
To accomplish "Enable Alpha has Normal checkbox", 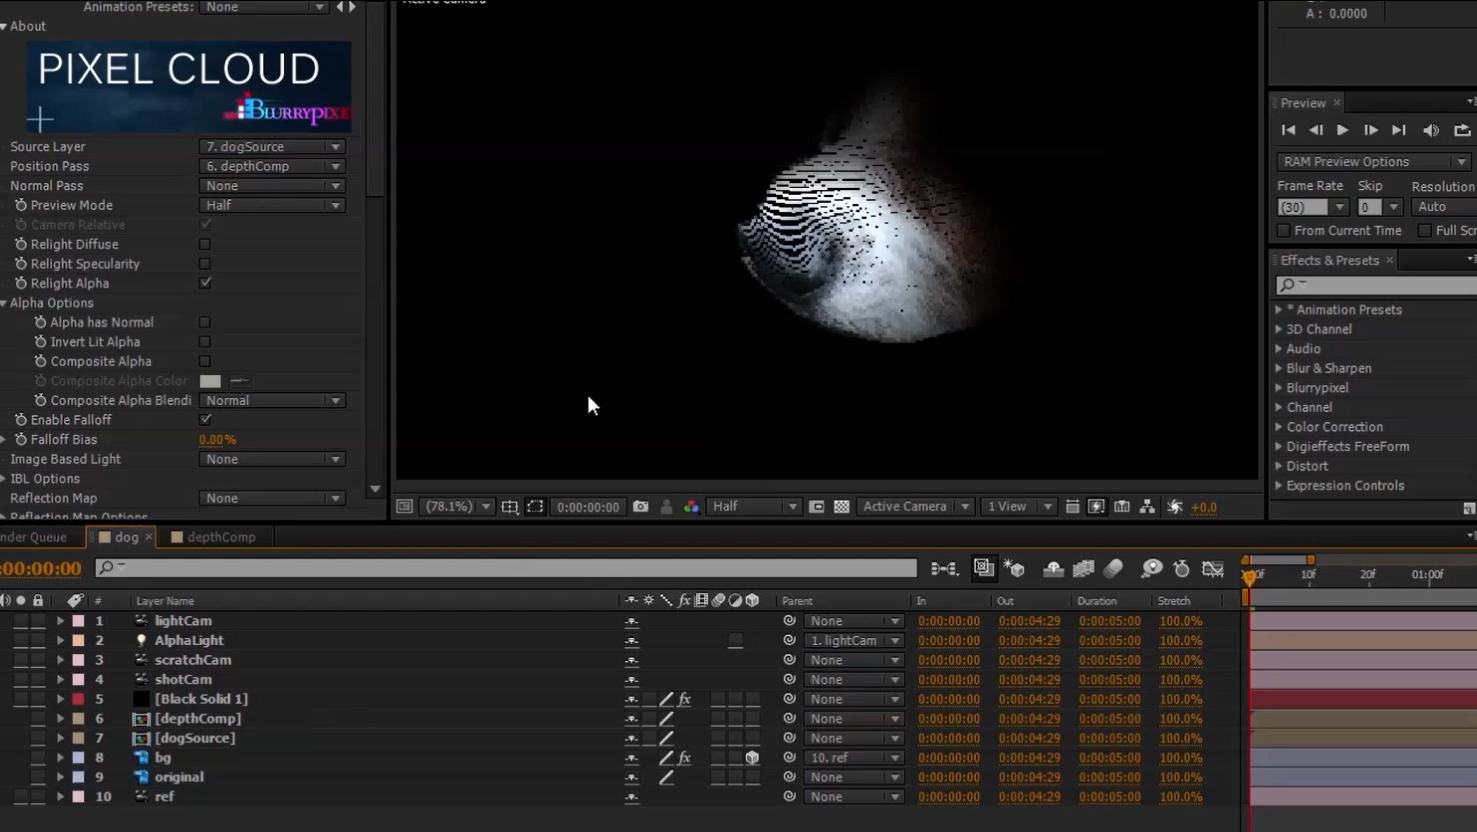I will [x=205, y=322].
